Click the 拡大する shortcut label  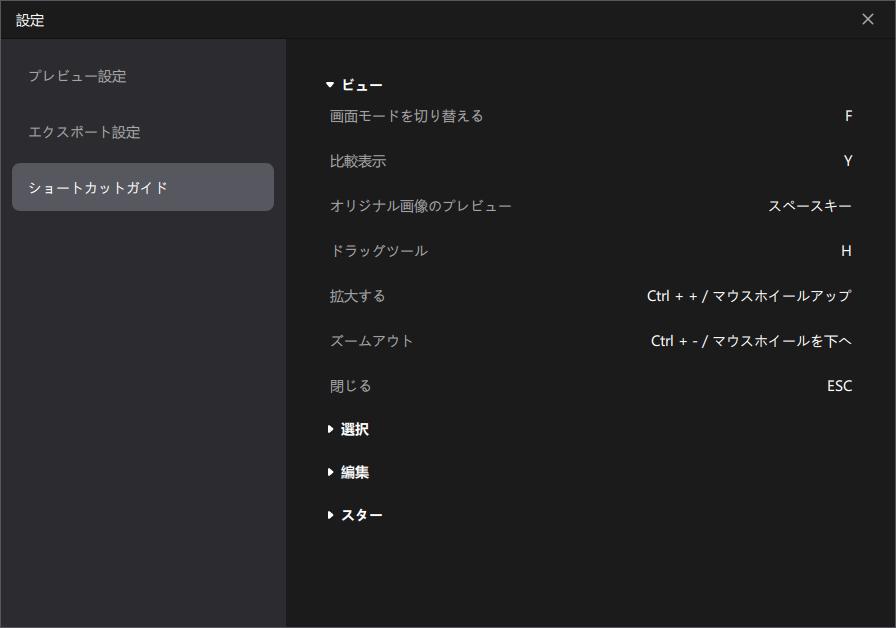(x=358, y=296)
